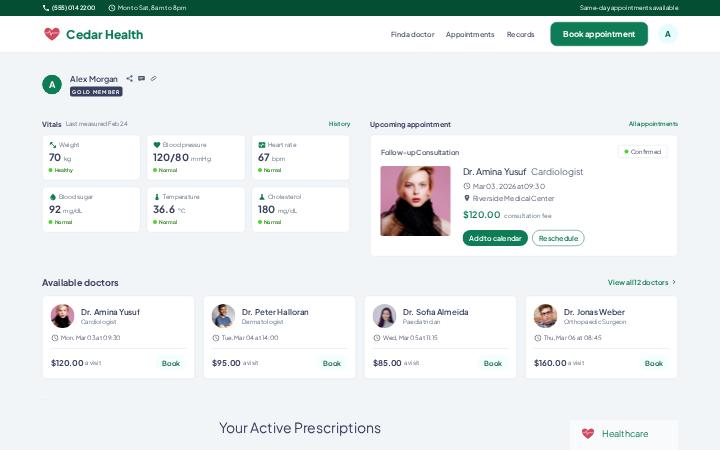Click the Your Active Prescriptions heading
The height and width of the screenshot is (450, 720).
tap(300, 428)
